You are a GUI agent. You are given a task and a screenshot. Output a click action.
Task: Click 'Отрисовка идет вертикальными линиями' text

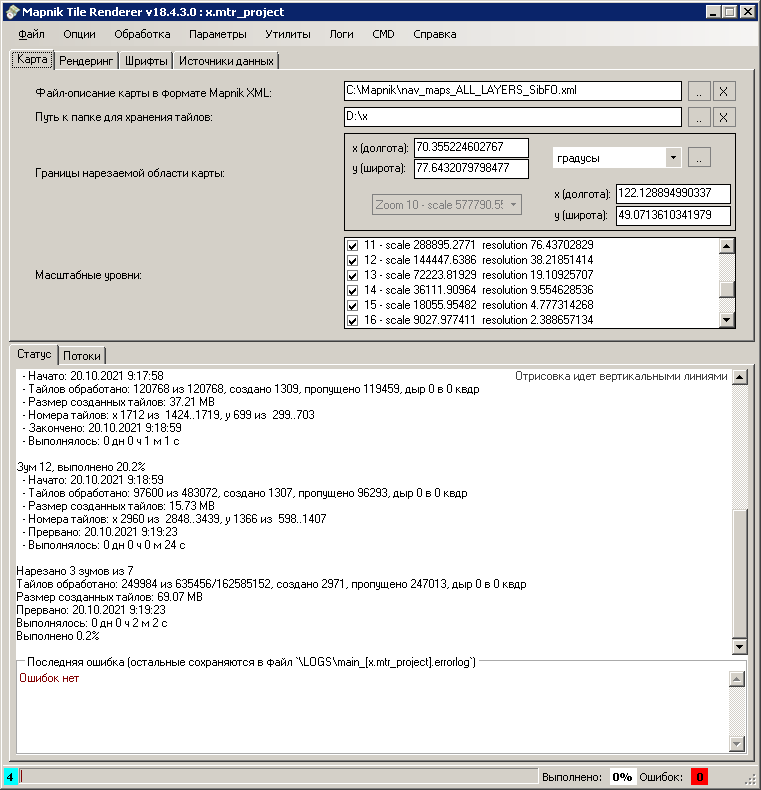pyautogui.click(x=621, y=376)
